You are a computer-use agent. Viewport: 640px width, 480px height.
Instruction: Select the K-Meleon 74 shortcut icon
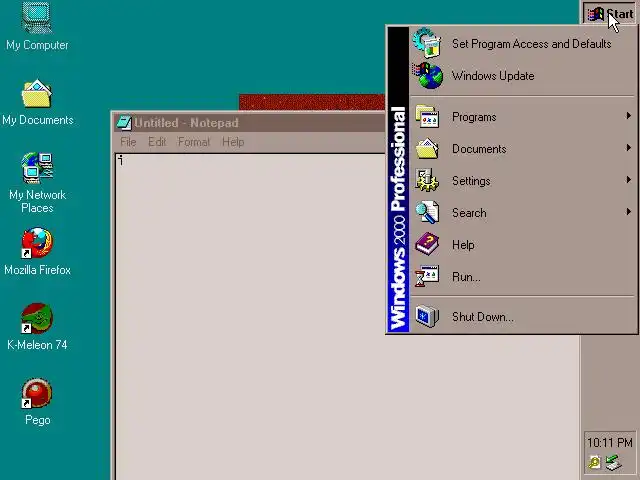tap(37, 318)
